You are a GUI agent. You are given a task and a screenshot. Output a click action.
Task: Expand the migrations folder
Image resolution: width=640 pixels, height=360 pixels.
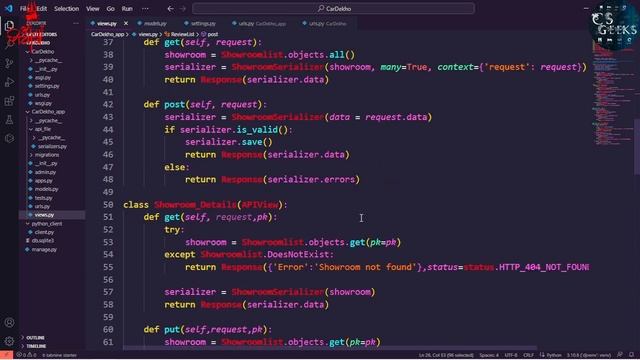click(44, 155)
